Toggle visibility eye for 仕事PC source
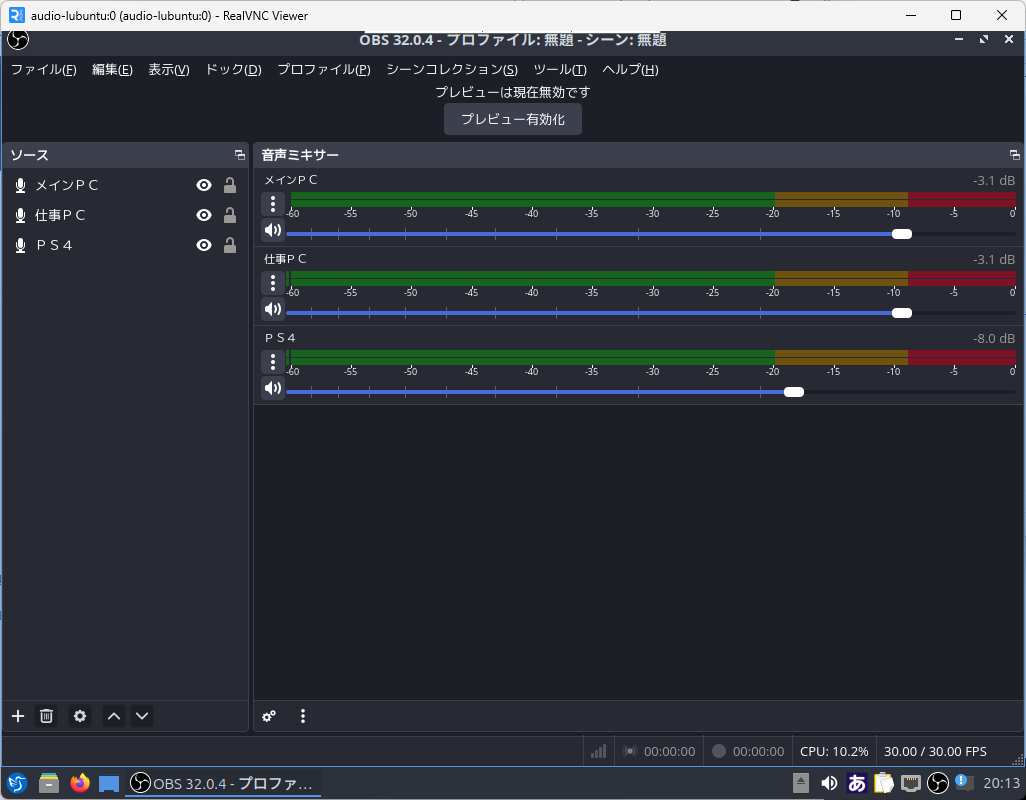This screenshot has height=800, width=1026. tap(204, 215)
